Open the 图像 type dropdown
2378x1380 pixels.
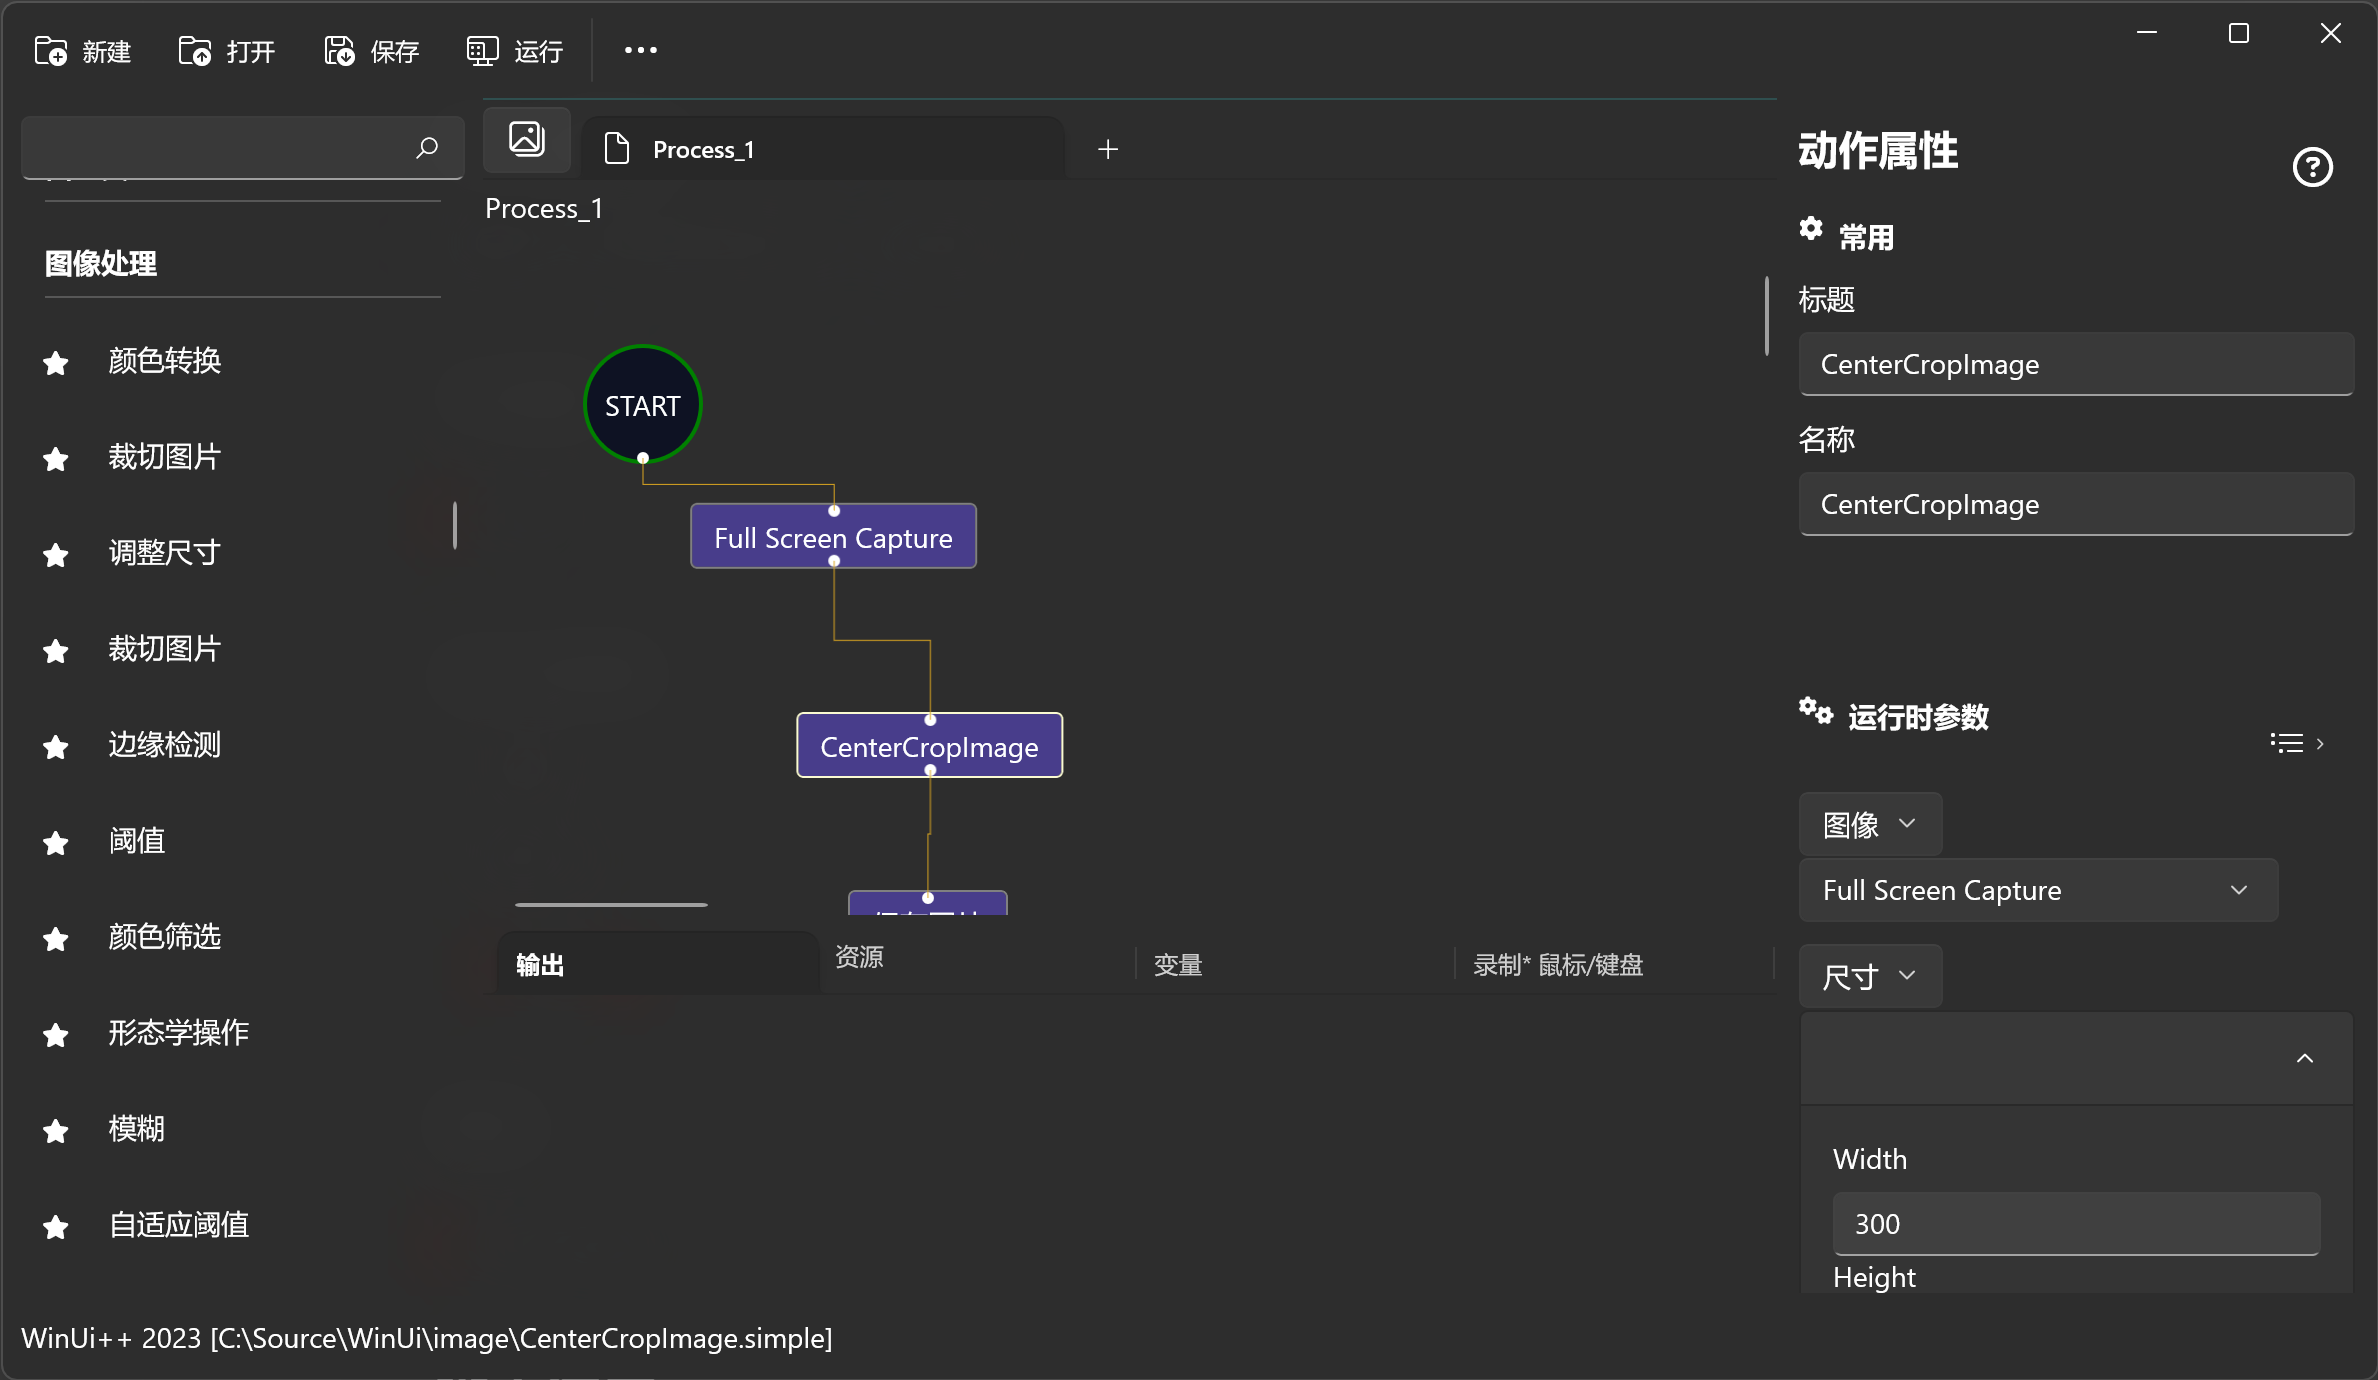(x=1869, y=824)
